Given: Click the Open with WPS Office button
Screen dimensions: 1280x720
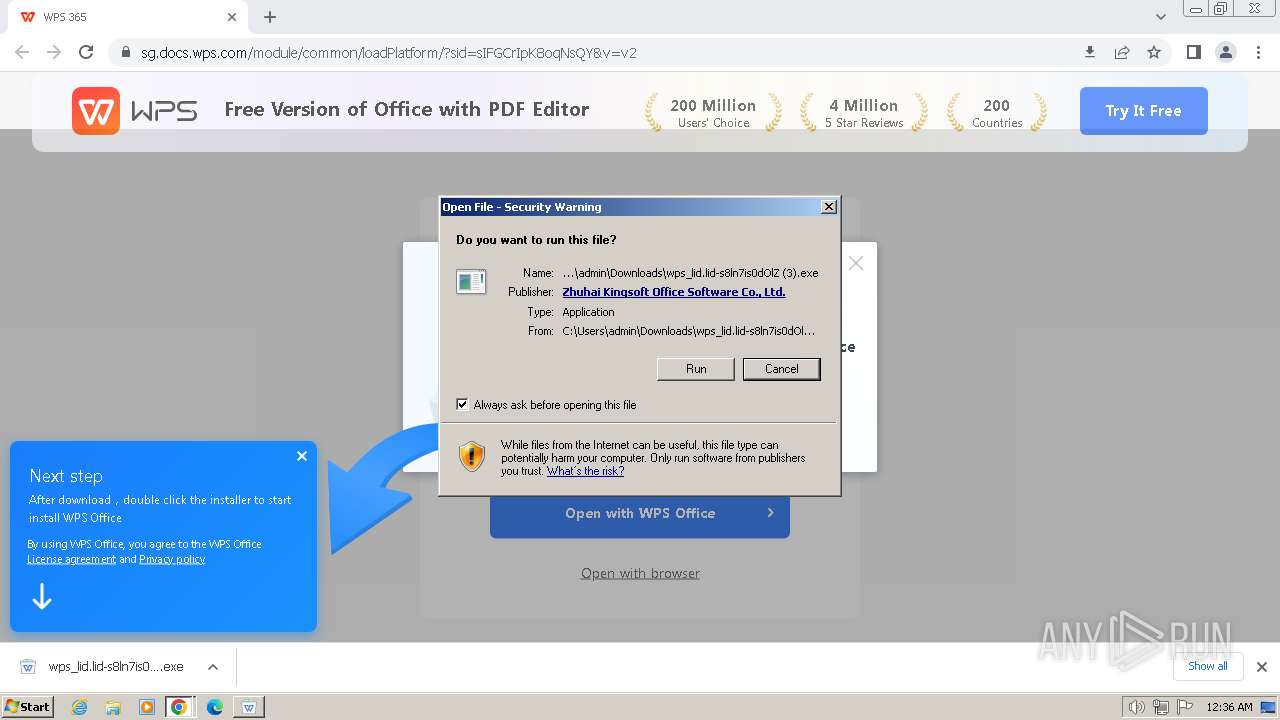Looking at the screenshot, I should click(640, 513).
